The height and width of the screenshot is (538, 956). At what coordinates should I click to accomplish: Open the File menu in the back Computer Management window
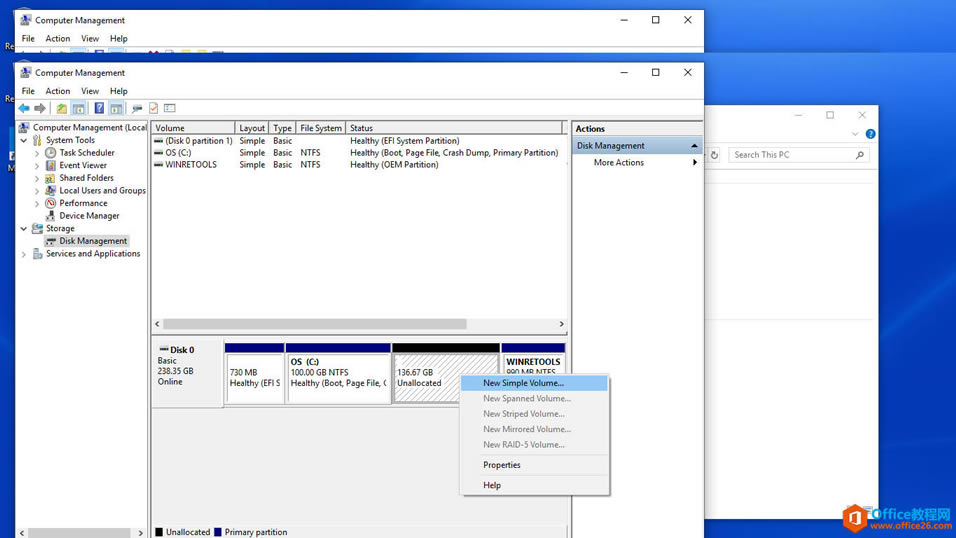(28, 38)
